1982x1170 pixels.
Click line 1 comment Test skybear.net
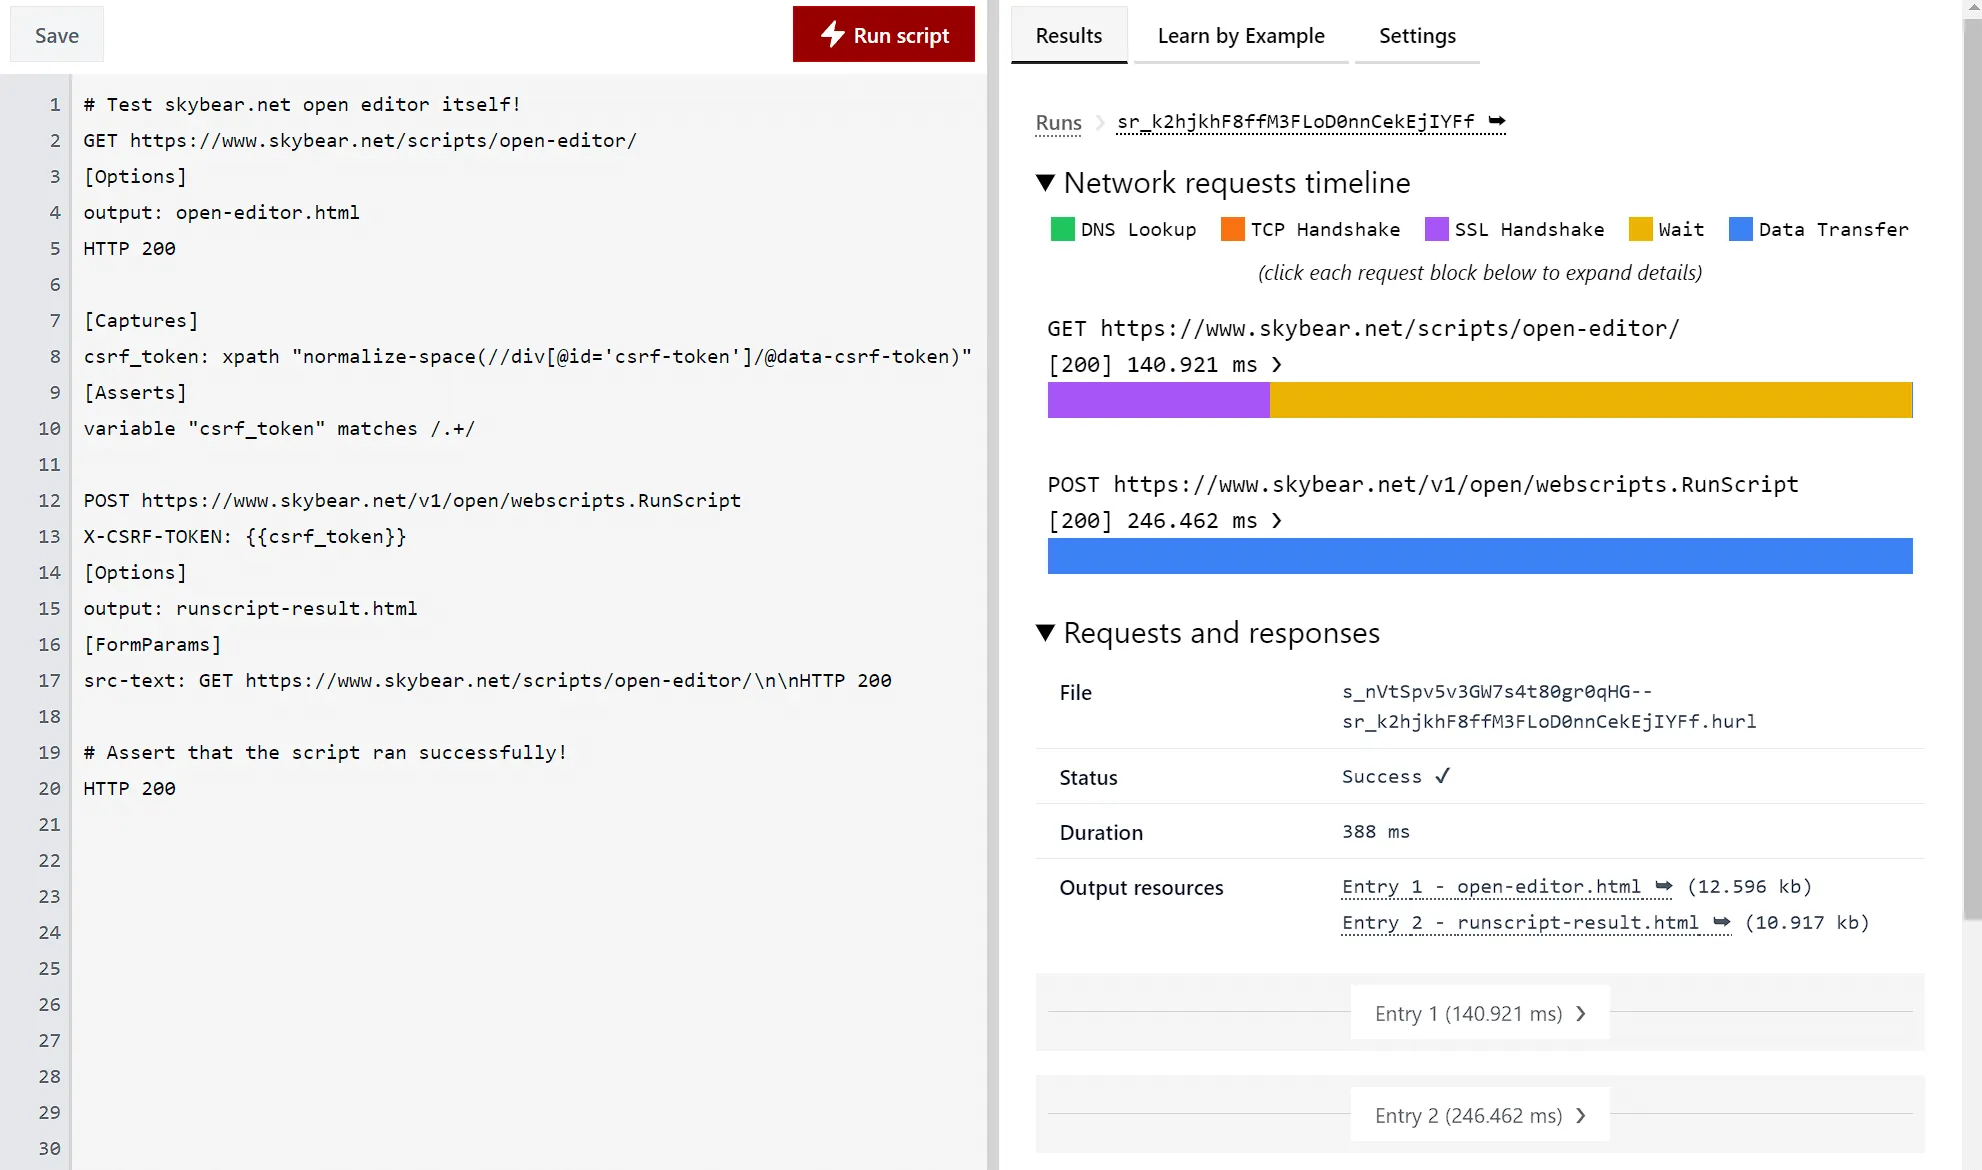tap(302, 105)
